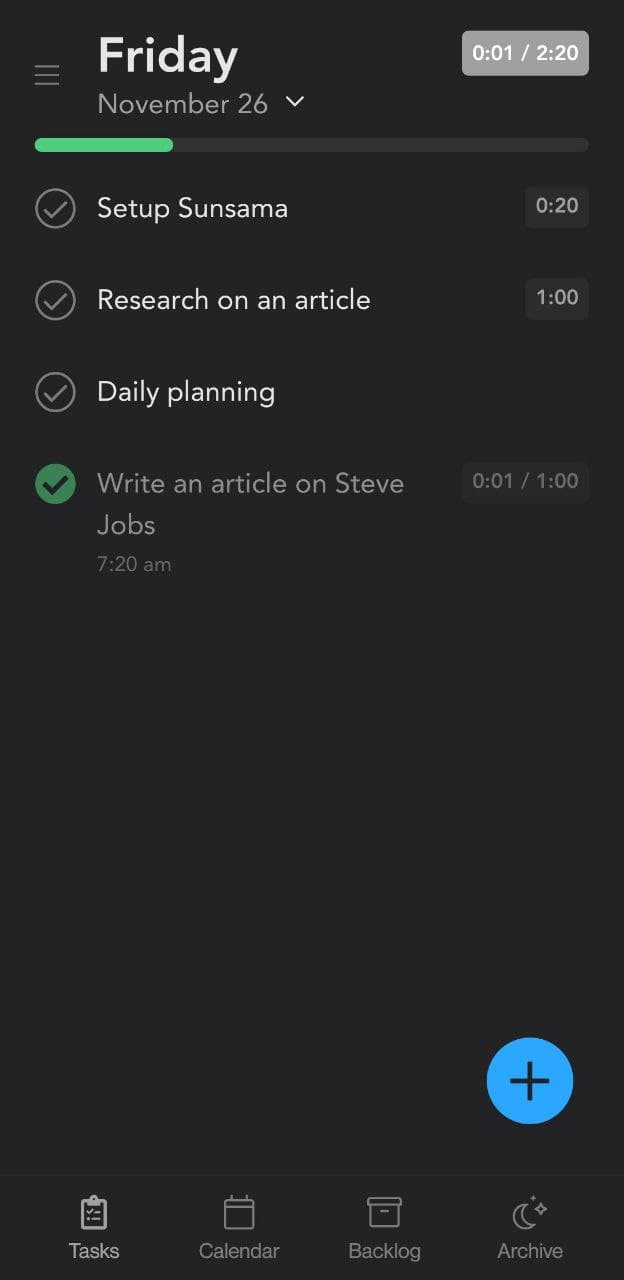624x1280 pixels.
Task: Expand the November 26 date chevron
Action: 295,102
